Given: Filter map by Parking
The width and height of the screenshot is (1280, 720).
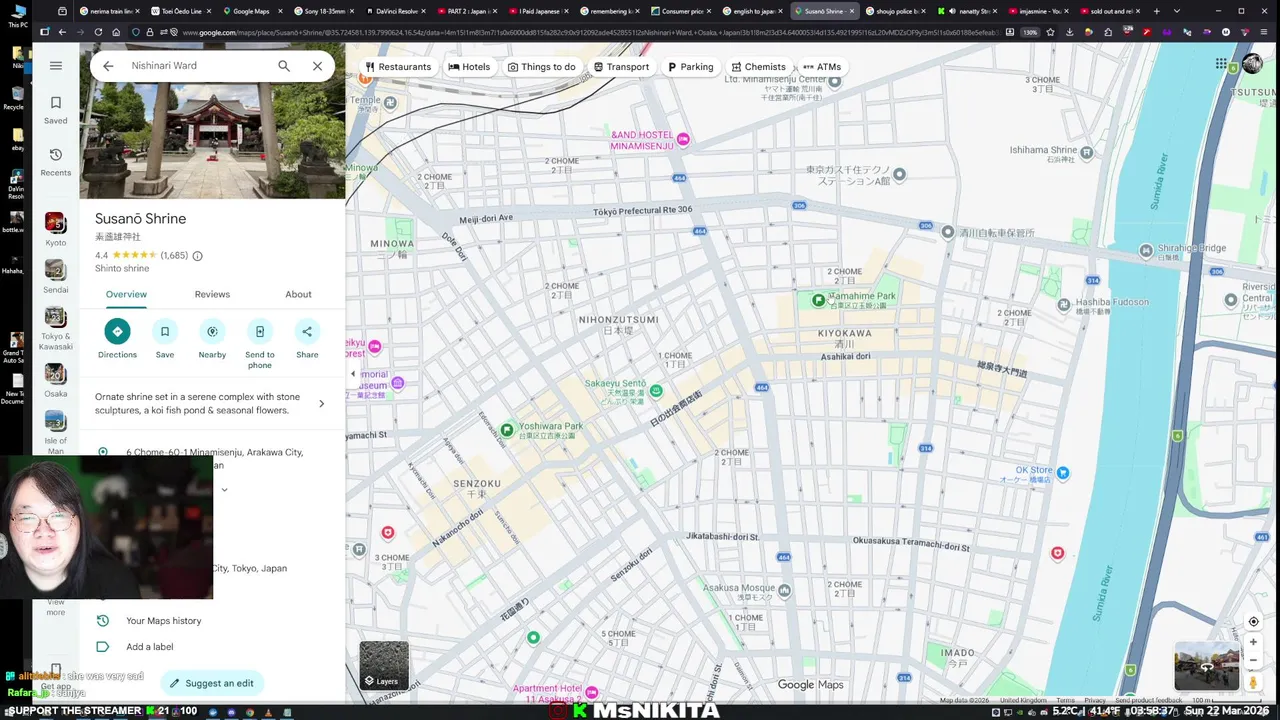Looking at the screenshot, I should (x=691, y=67).
